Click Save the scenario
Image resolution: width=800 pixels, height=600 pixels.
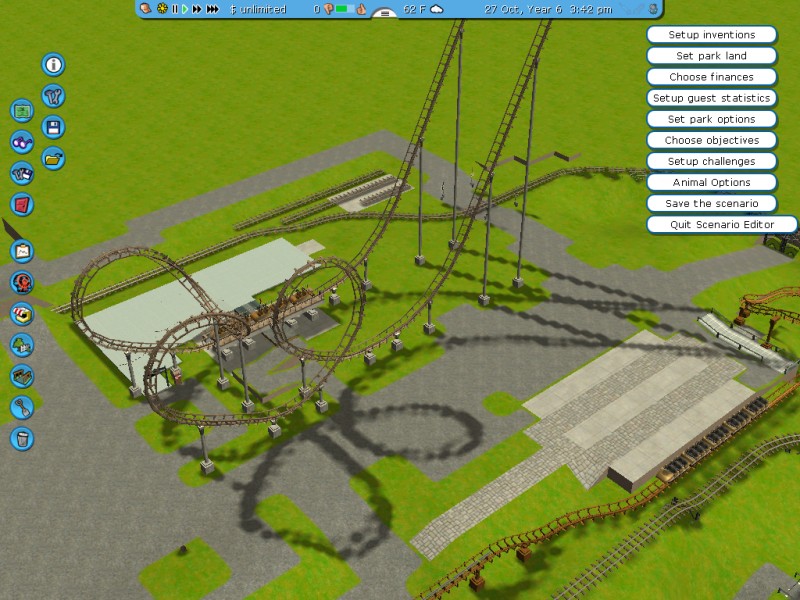pos(712,204)
